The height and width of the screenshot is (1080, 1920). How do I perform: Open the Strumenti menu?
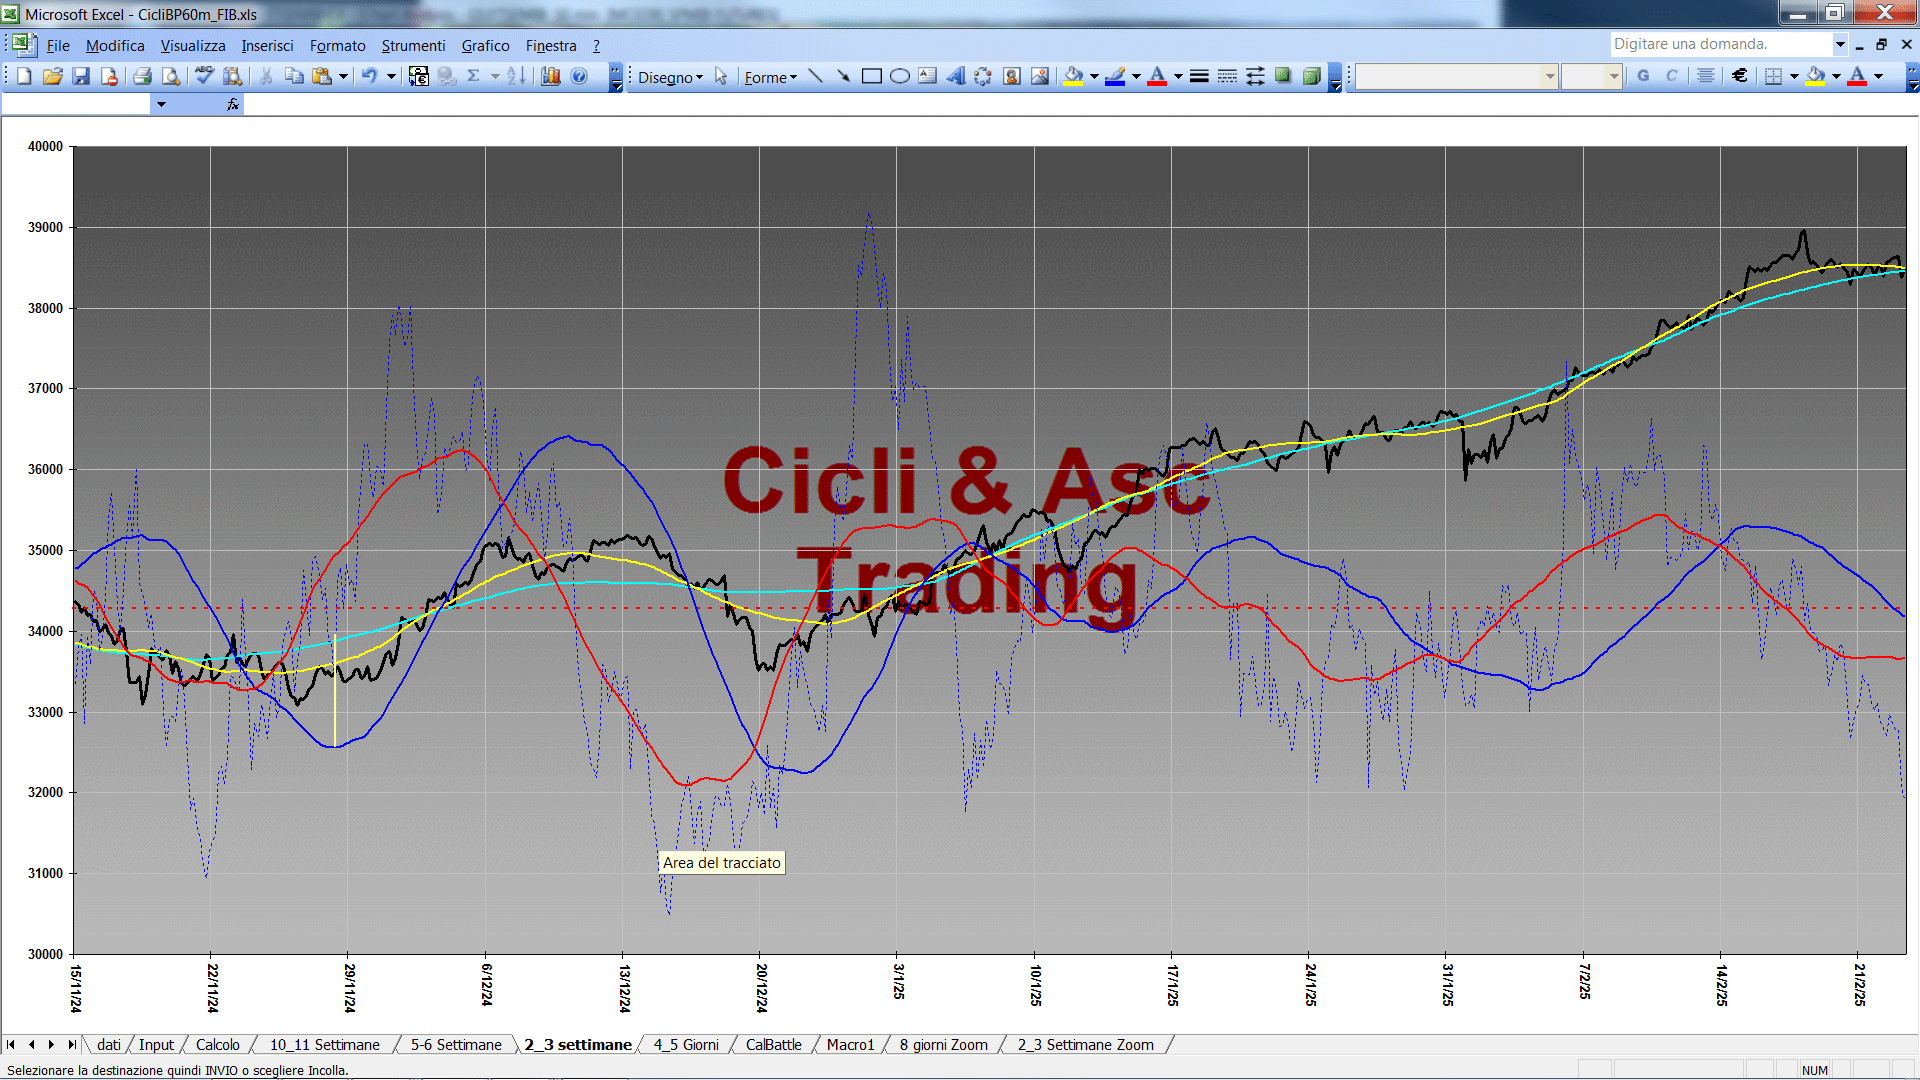pyautogui.click(x=413, y=46)
